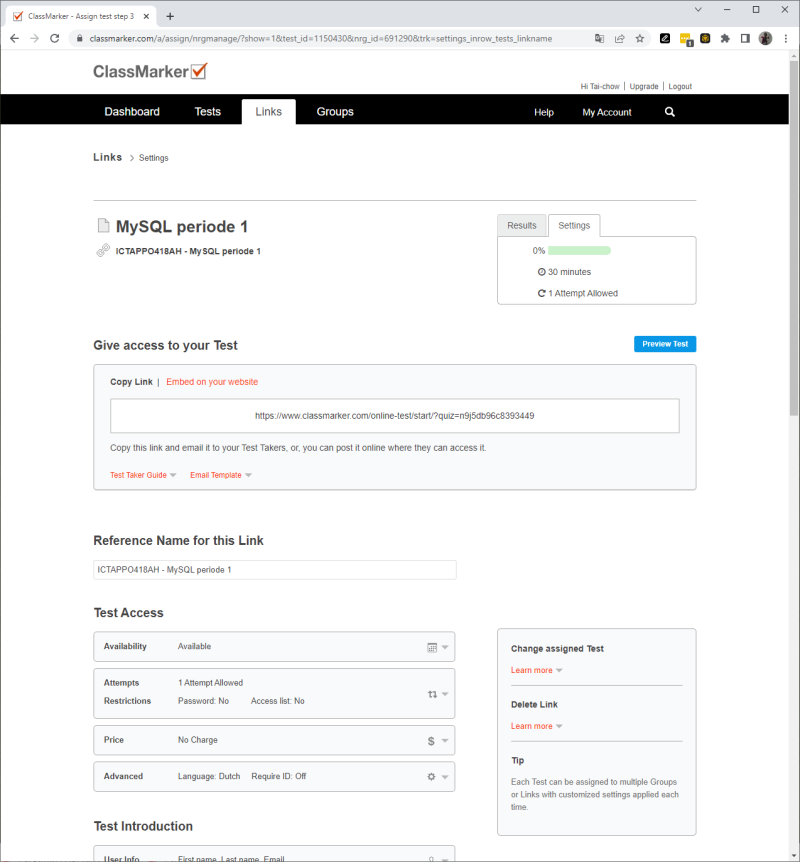Image resolution: width=800 pixels, height=862 pixels.
Task: Open Help in the navigation bar
Action: (544, 112)
